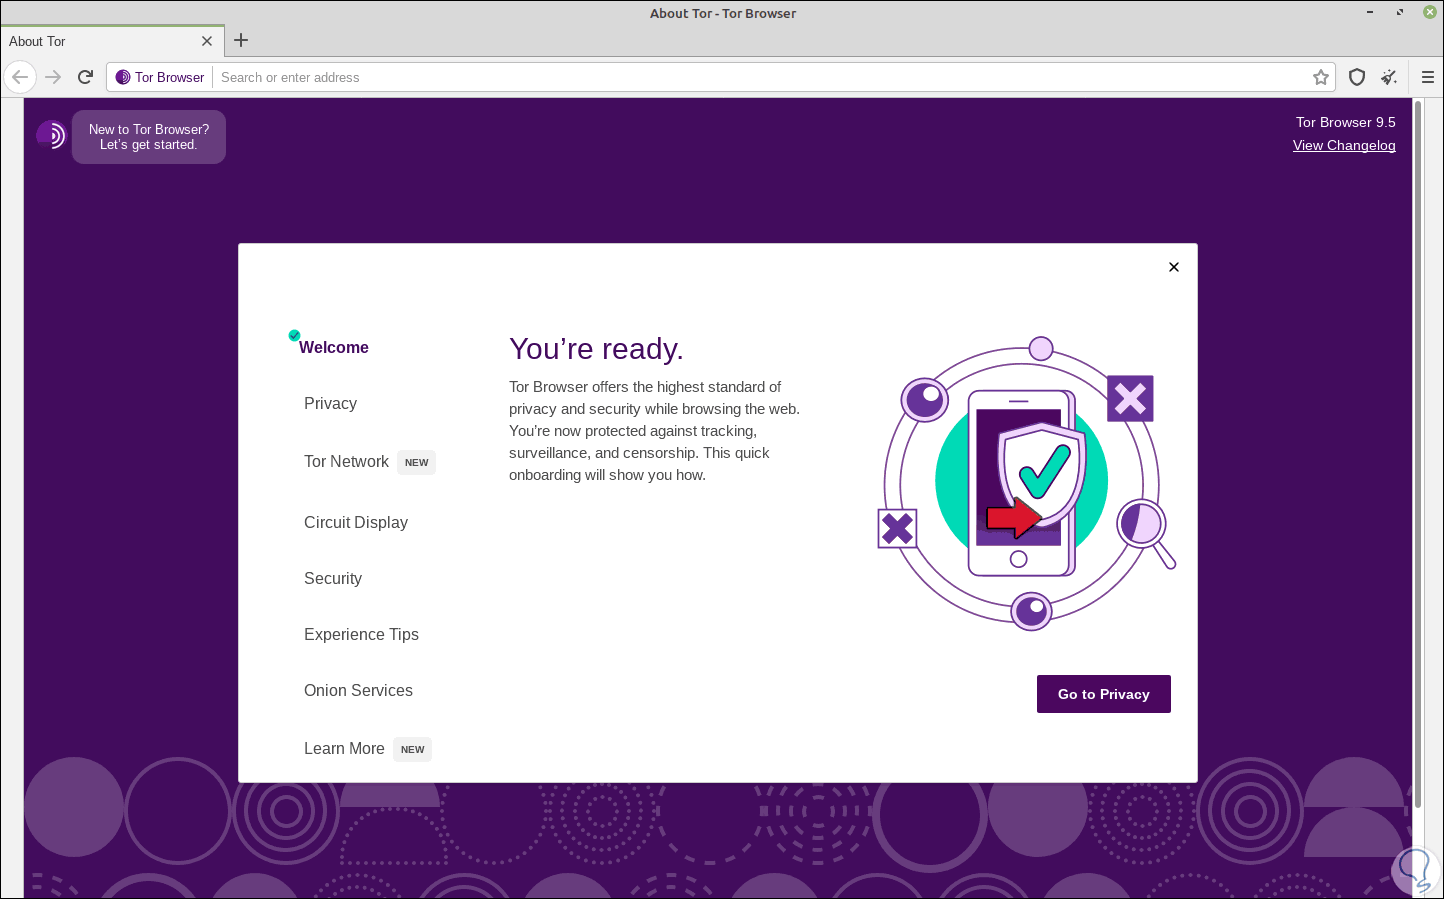Image resolution: width=1444 pixels, height=899 pixels.
Task: Open the Tor Network onboarding section
Action: [x=346, y=461]
